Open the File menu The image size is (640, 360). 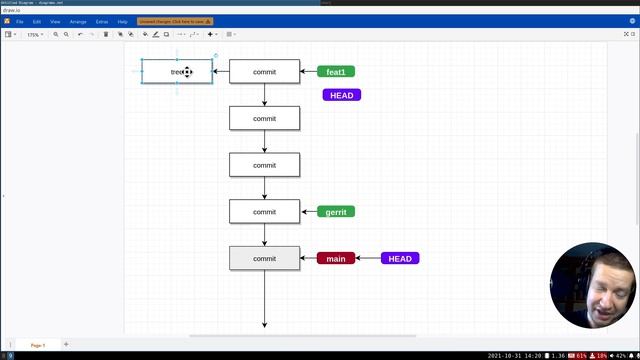(20, 22)
